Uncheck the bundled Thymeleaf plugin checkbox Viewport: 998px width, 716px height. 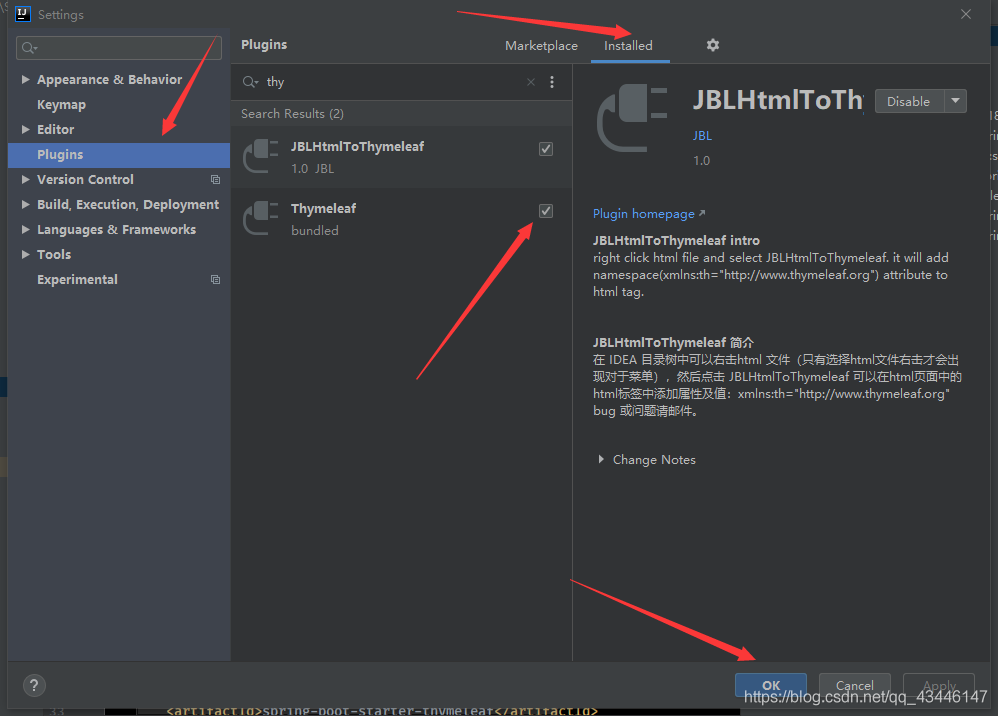pos(545,211)
